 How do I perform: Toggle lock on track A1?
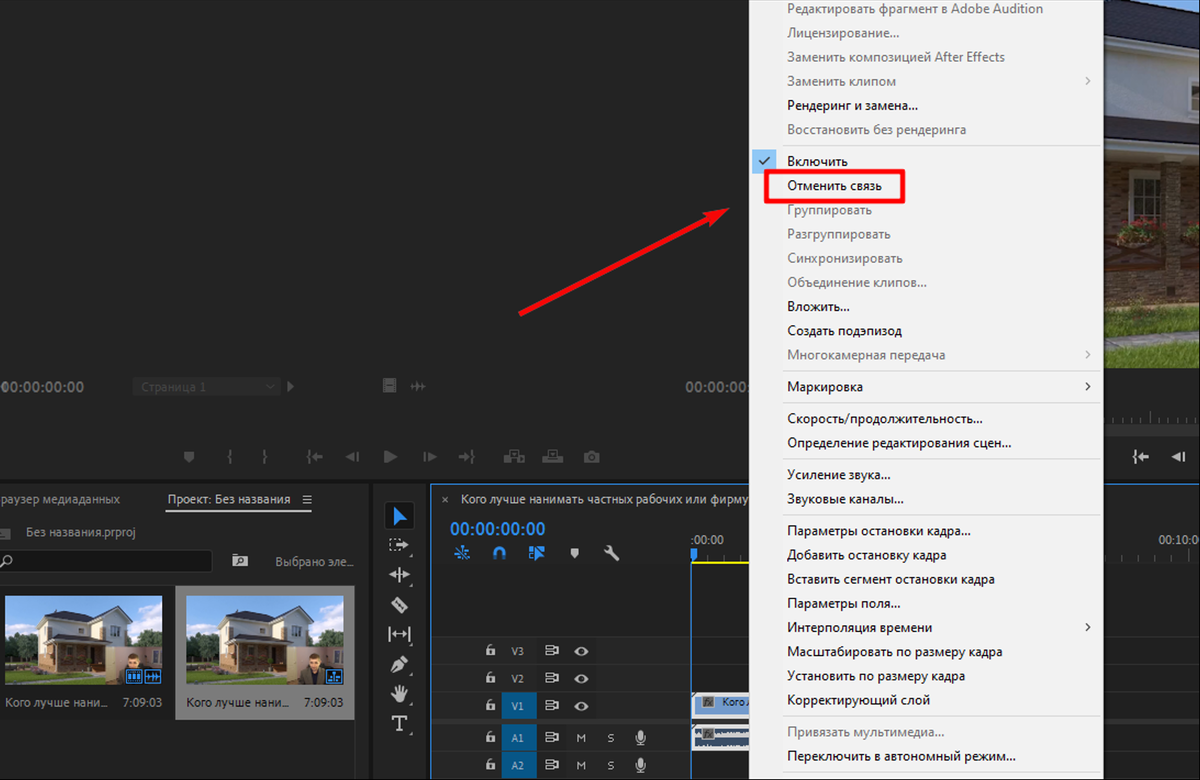489,738
